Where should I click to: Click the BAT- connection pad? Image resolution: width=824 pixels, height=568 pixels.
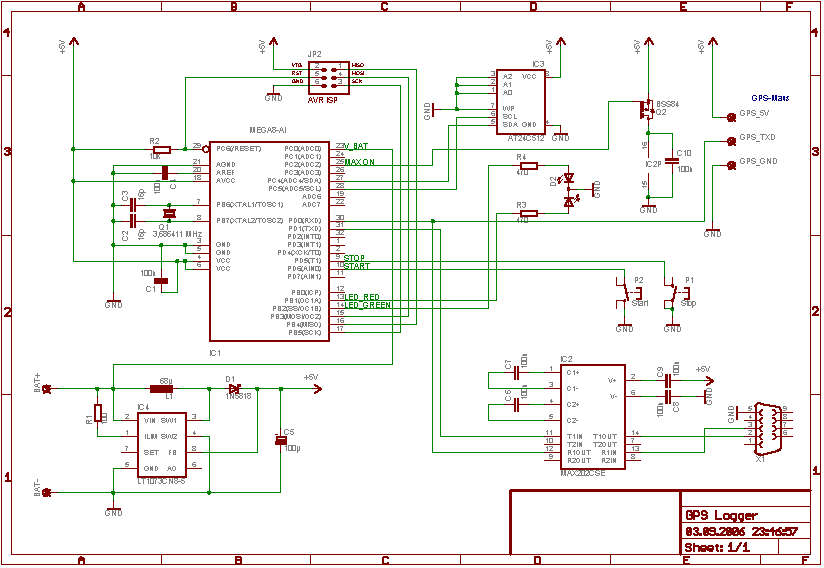point(47,493)
